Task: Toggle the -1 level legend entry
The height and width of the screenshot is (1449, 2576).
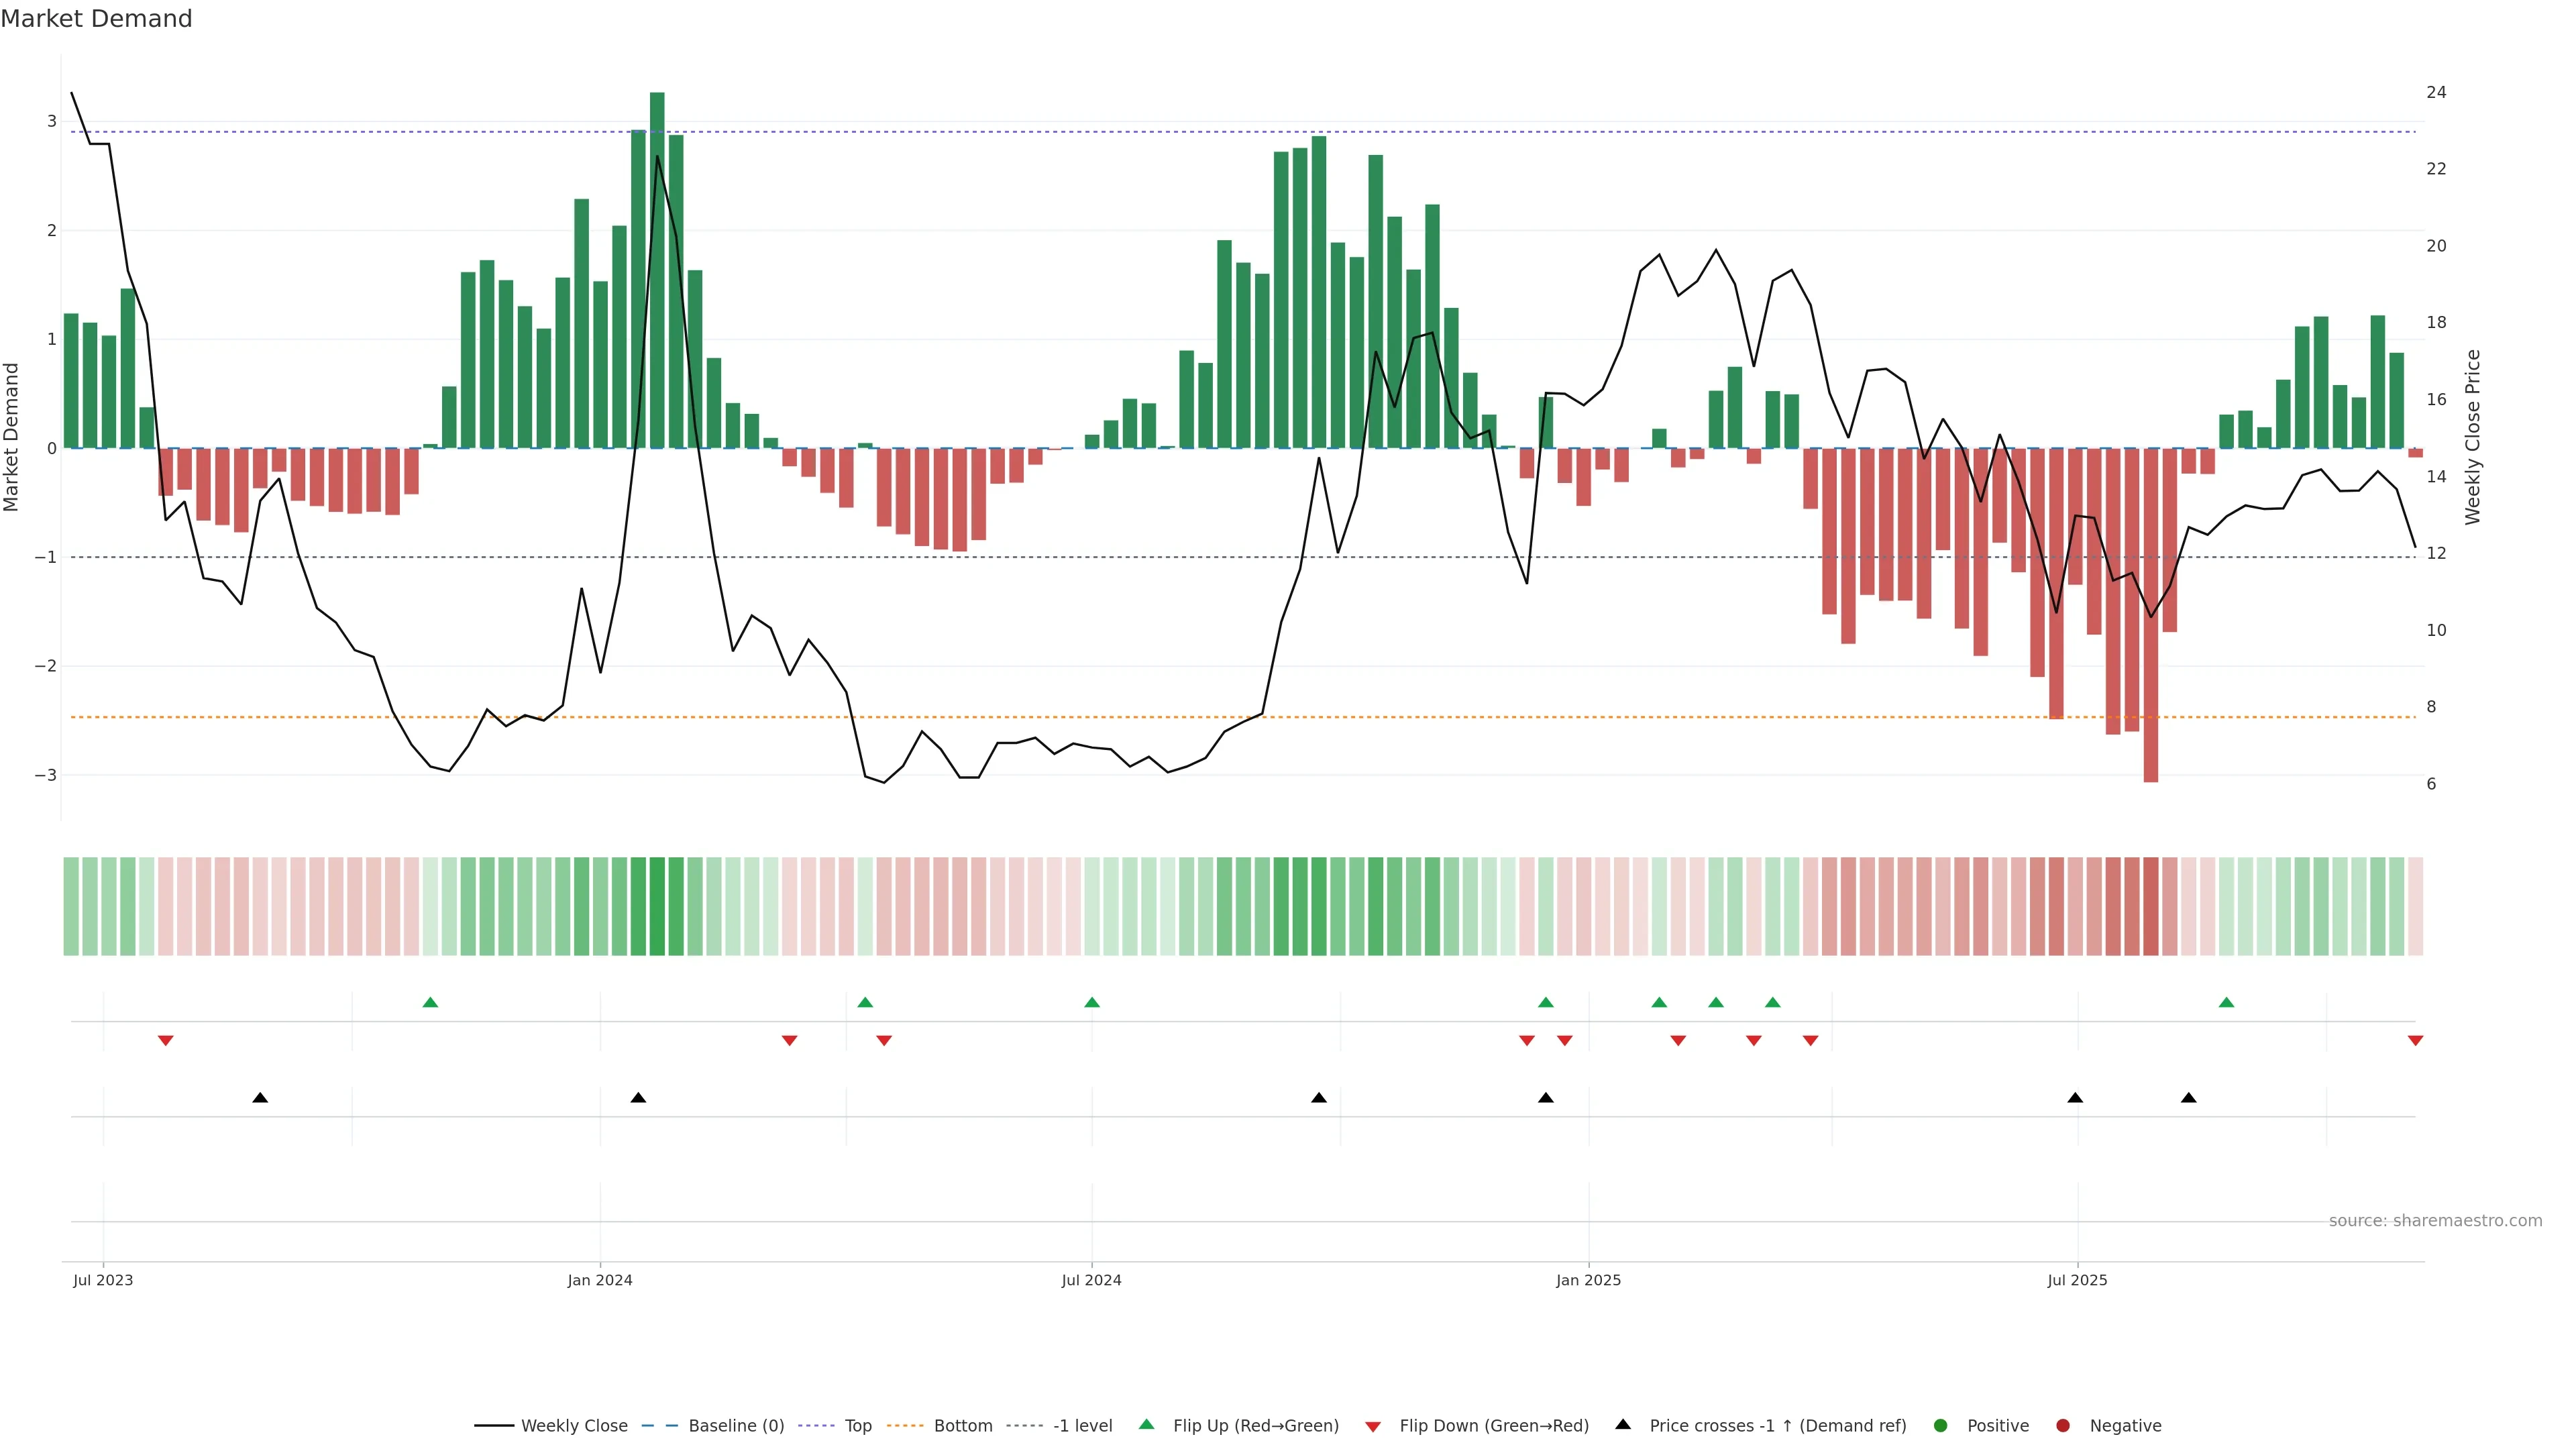Action: [1082, 1425]
